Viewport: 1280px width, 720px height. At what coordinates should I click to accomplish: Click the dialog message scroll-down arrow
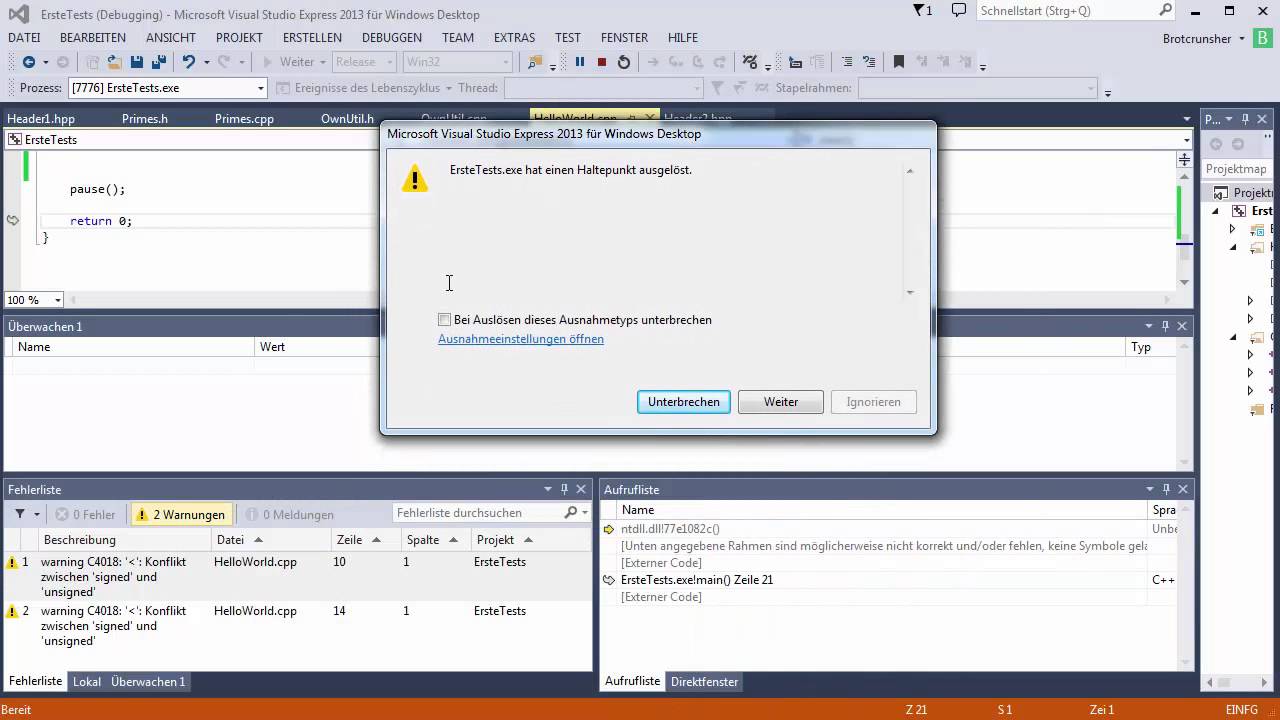point(910,292)
